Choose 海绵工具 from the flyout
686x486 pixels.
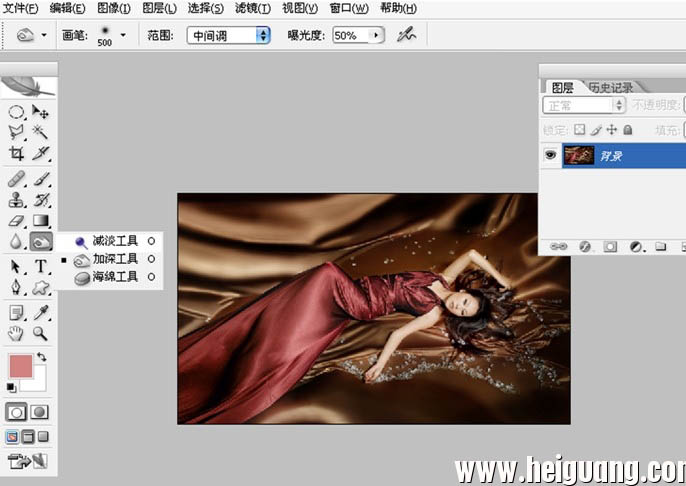tap(115, 276)
